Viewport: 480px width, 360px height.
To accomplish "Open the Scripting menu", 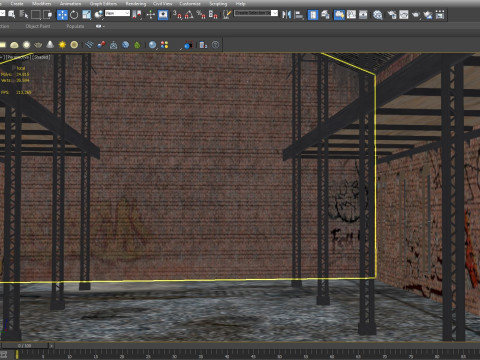I will pyautogui.click(x=218, y=4).
